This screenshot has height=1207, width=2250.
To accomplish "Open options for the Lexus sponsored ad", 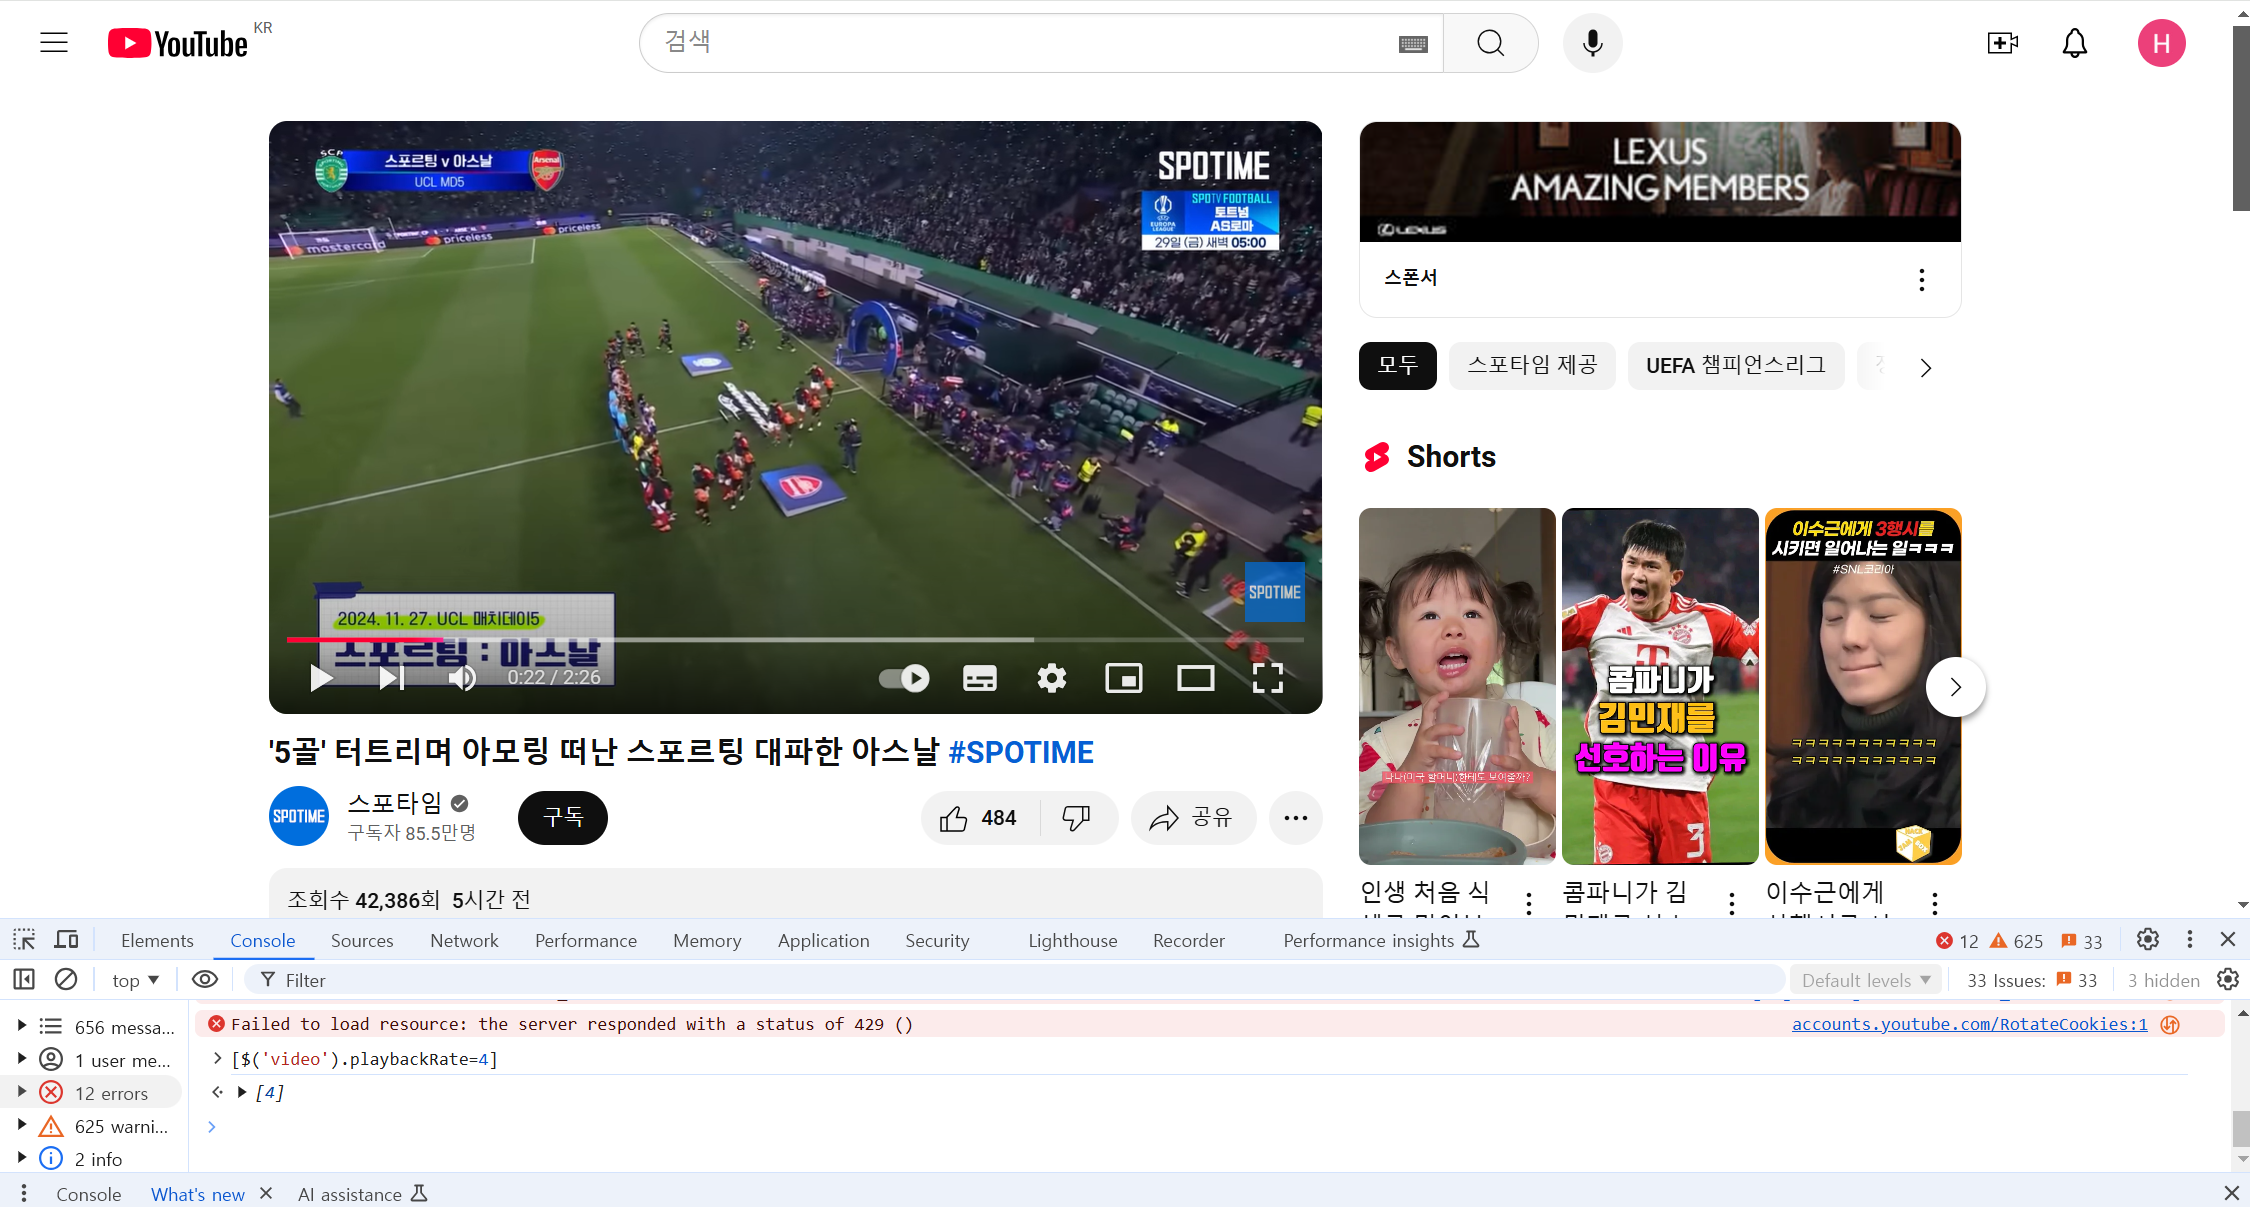I will point(1921,279).
